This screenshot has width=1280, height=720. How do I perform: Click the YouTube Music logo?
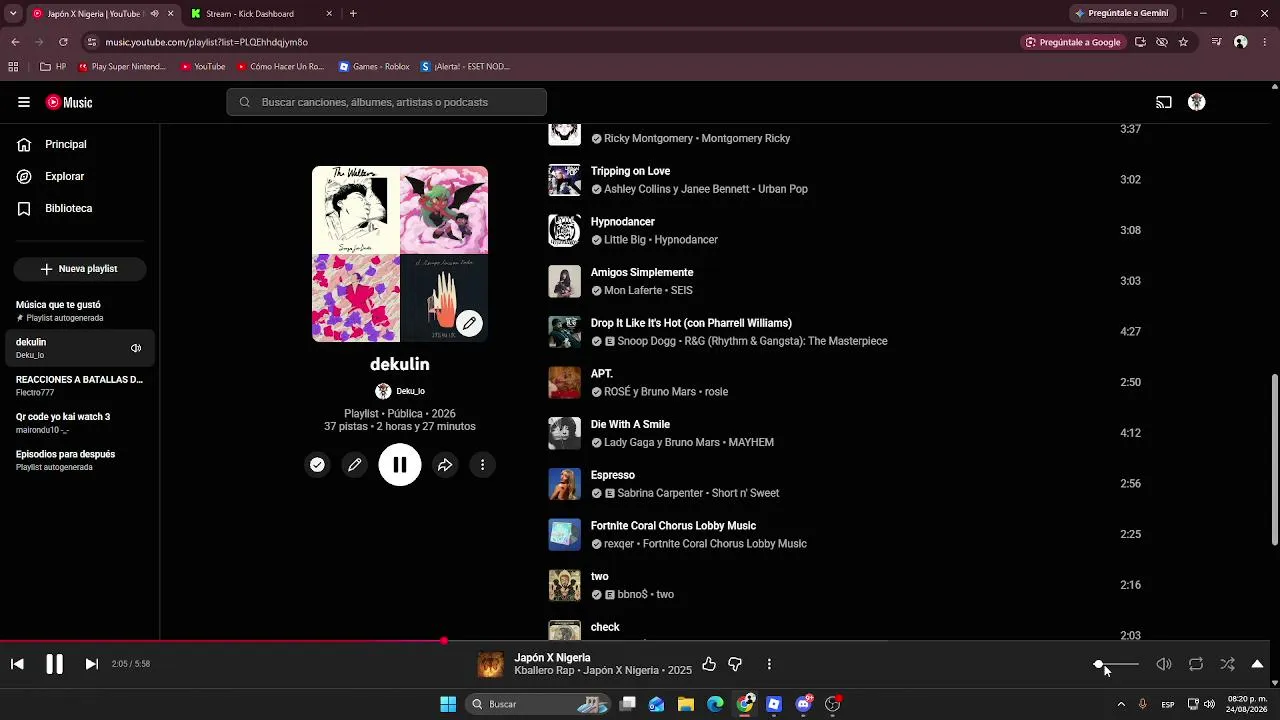(69, 102)
